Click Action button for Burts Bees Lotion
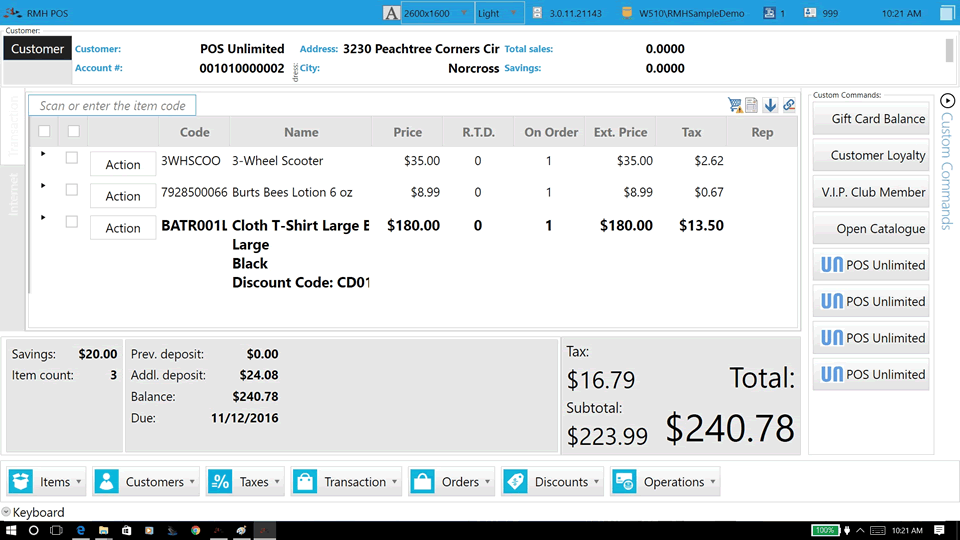This screenshot has width=960, height=540. tap(122, 196)
